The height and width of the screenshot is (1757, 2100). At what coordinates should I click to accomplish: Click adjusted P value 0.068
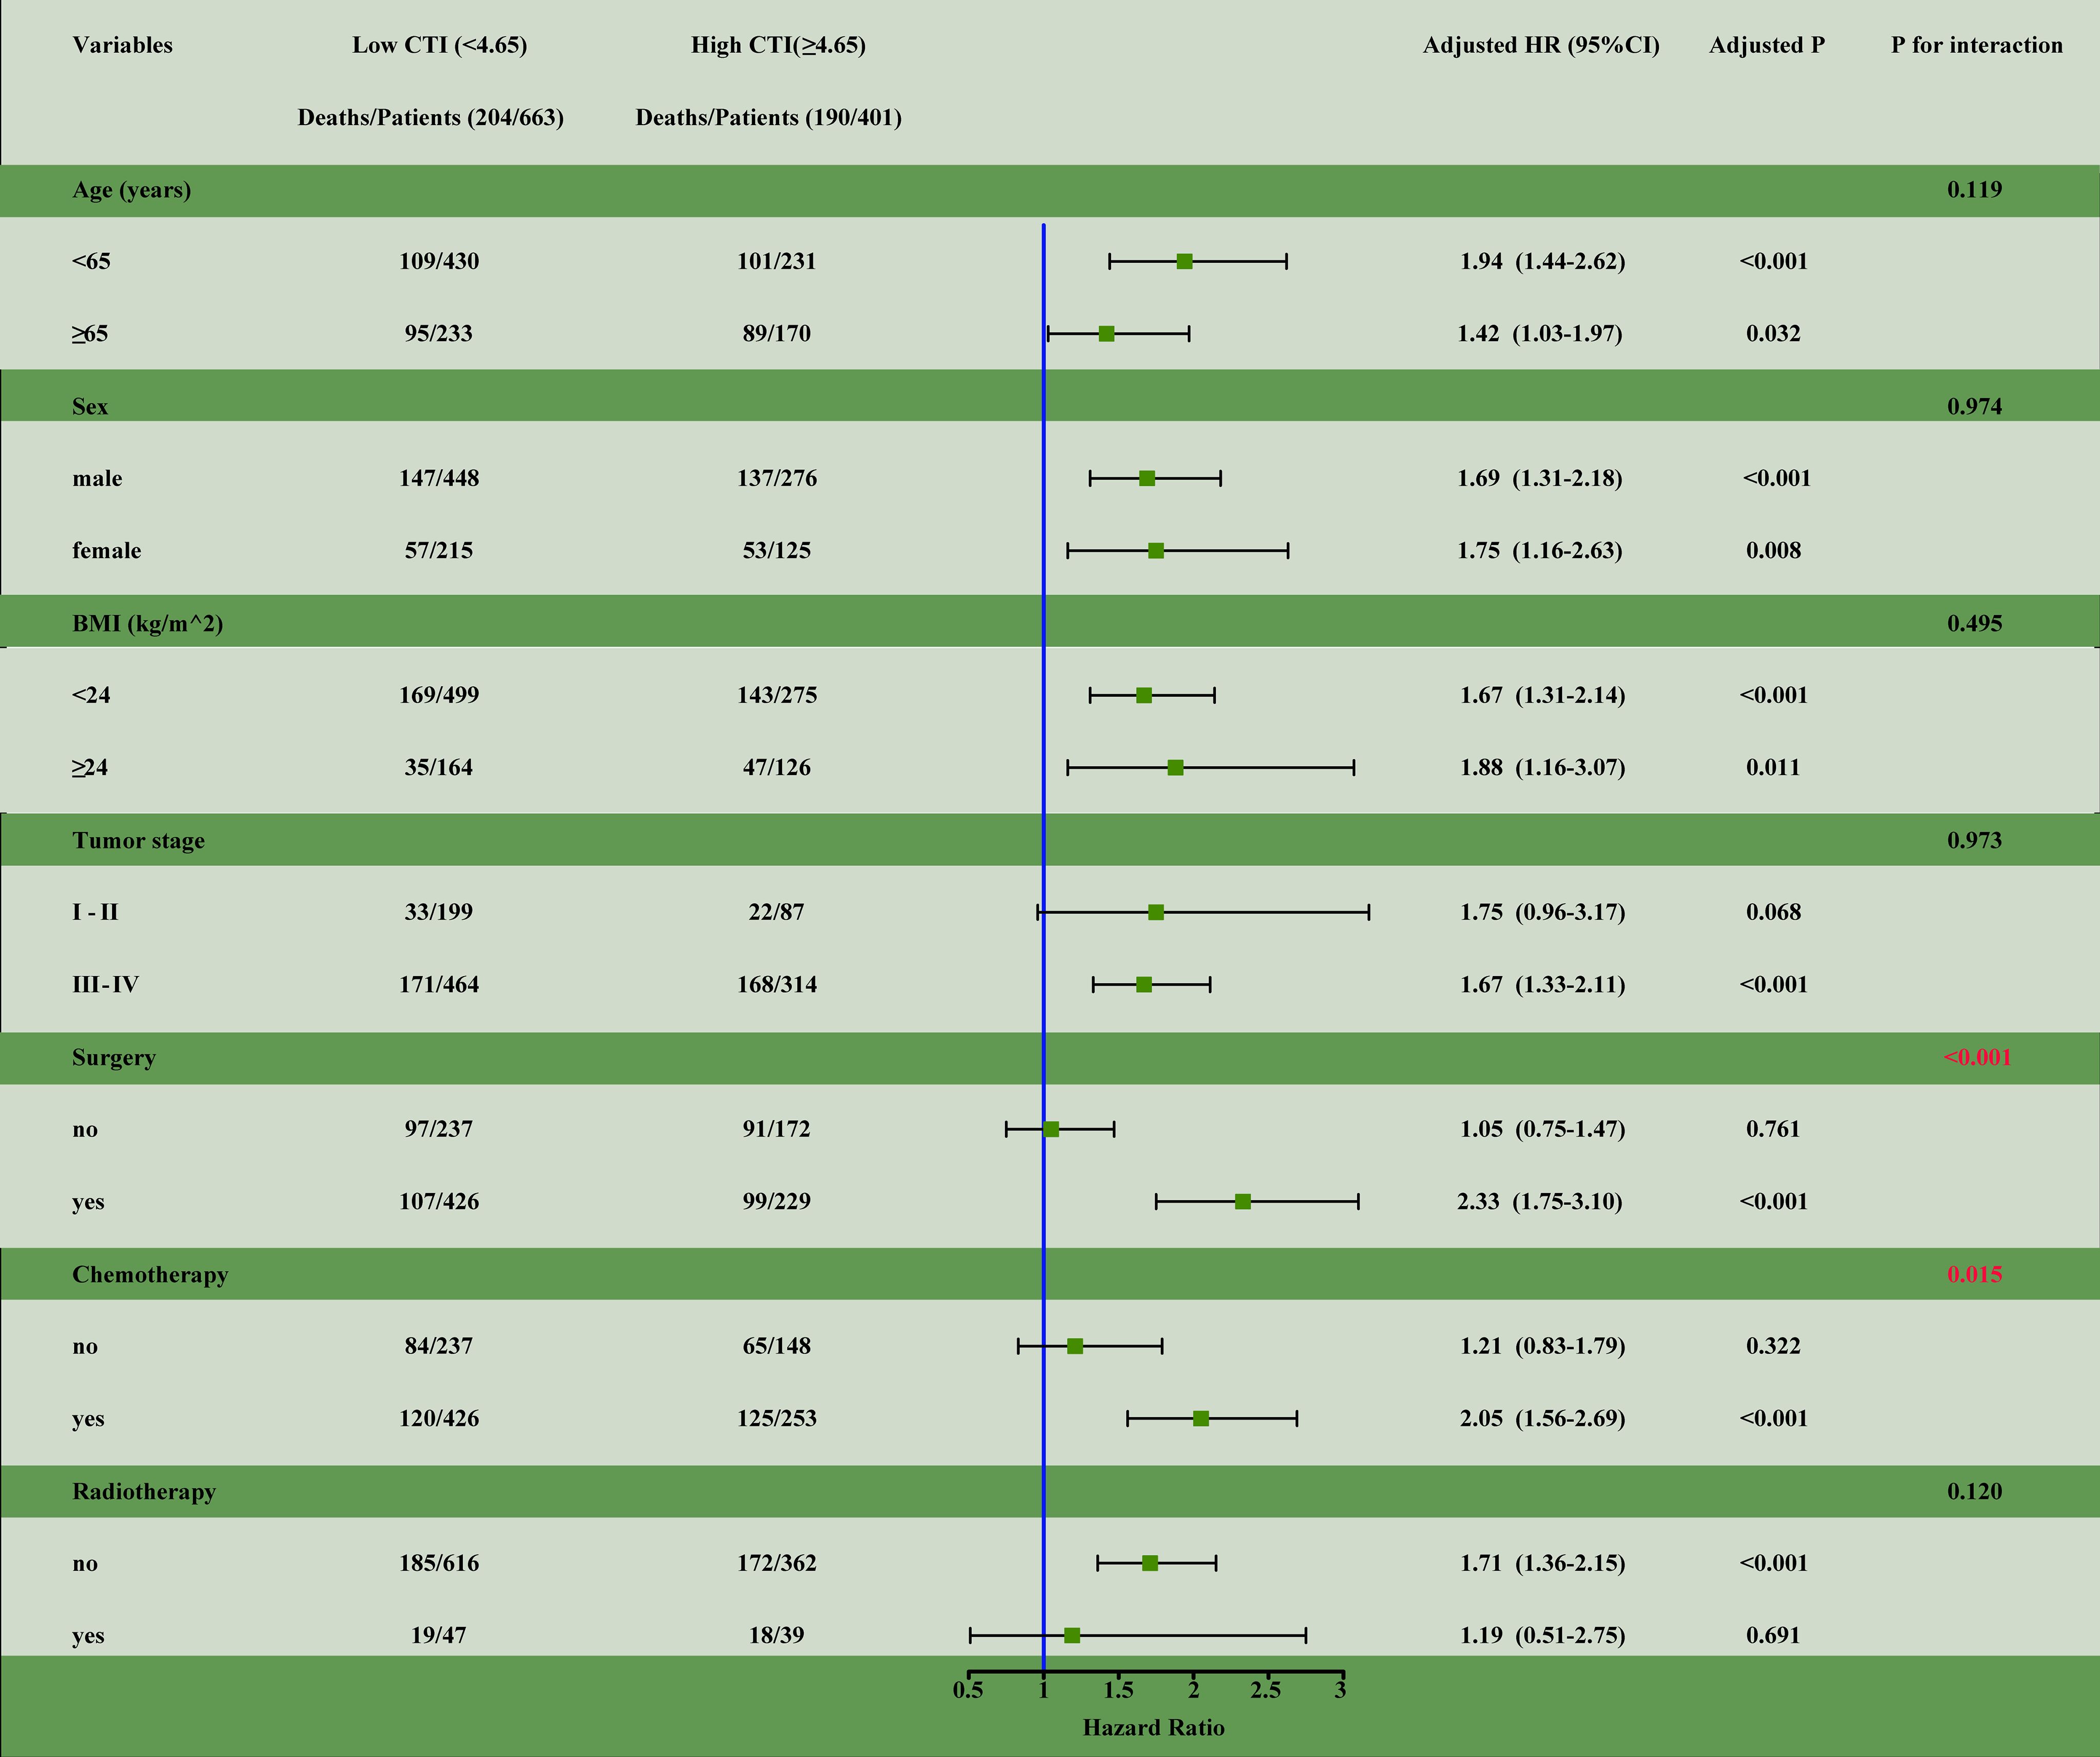pyautogui.click(x=1773, y=913)
